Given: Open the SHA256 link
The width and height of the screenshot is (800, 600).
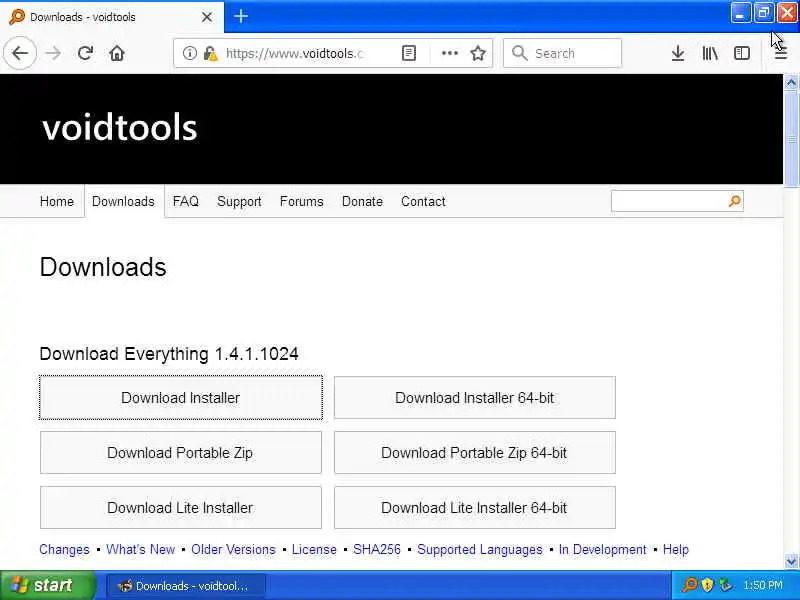Looking at the screenshot, I should [x=377, y=549].
